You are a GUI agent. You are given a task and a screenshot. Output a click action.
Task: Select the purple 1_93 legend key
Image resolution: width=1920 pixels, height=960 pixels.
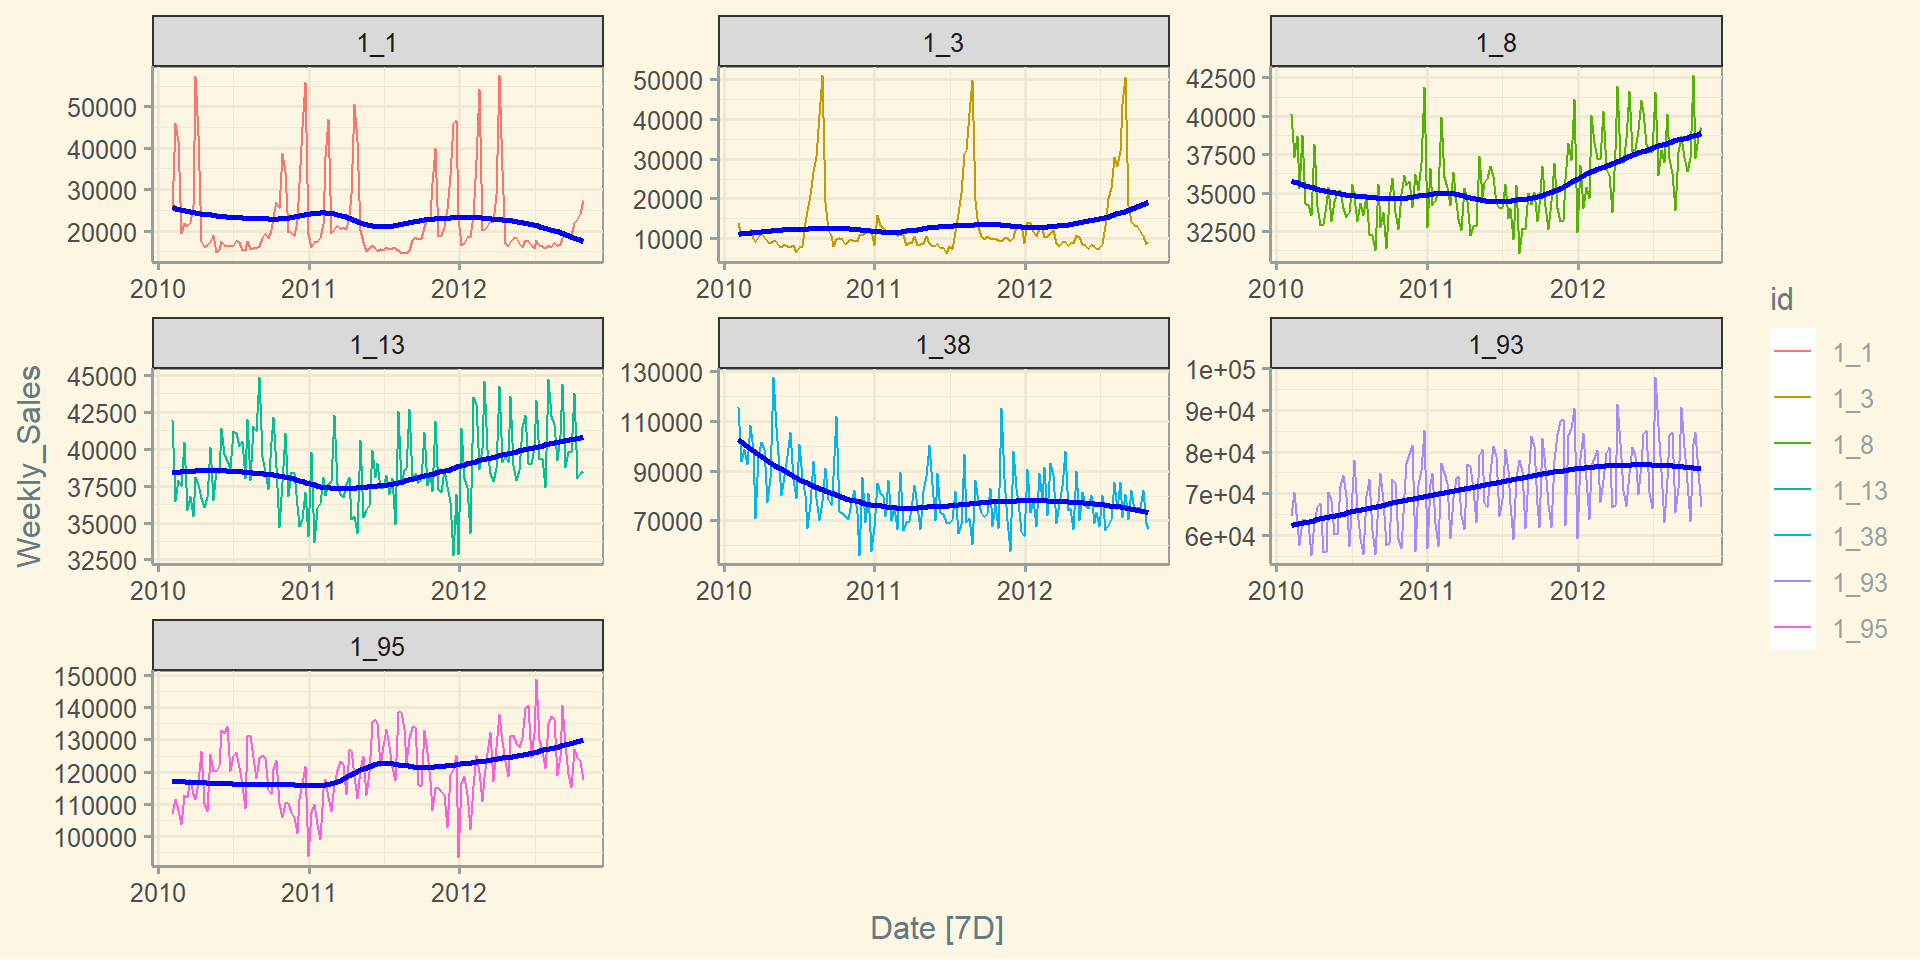click(1792, 582)
